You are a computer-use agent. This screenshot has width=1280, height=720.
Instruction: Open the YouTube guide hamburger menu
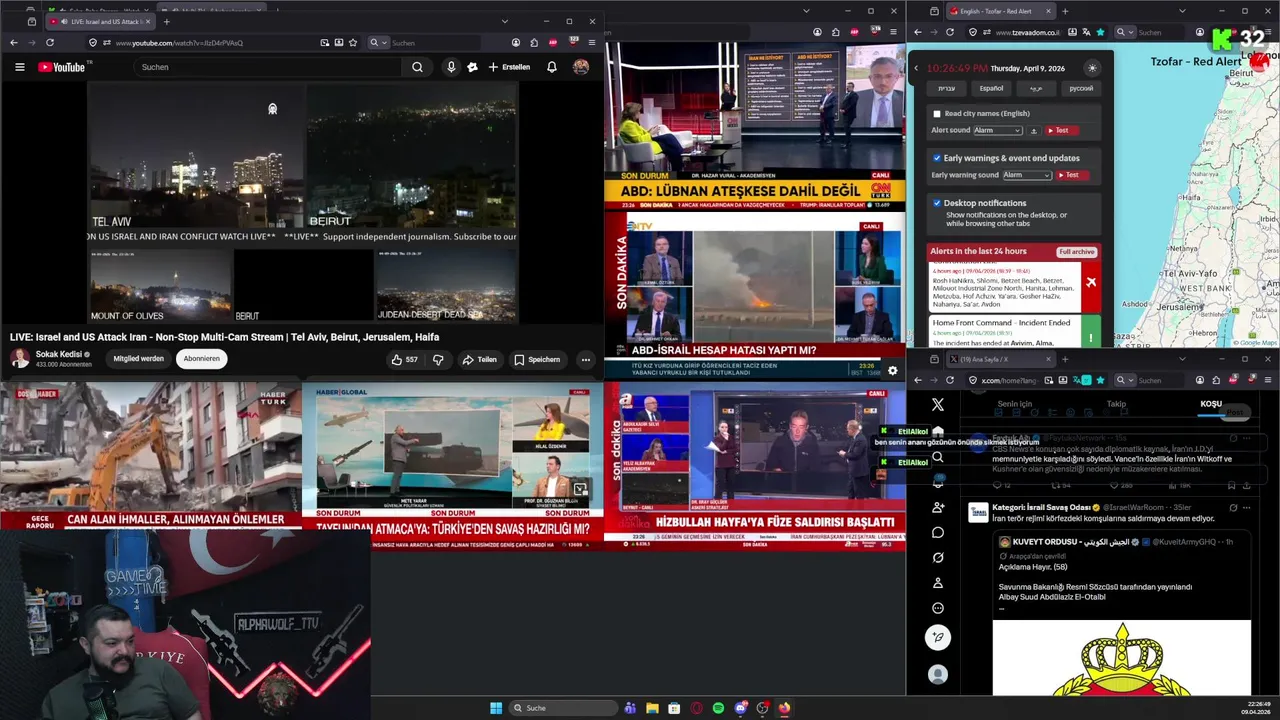pos(19,67)
